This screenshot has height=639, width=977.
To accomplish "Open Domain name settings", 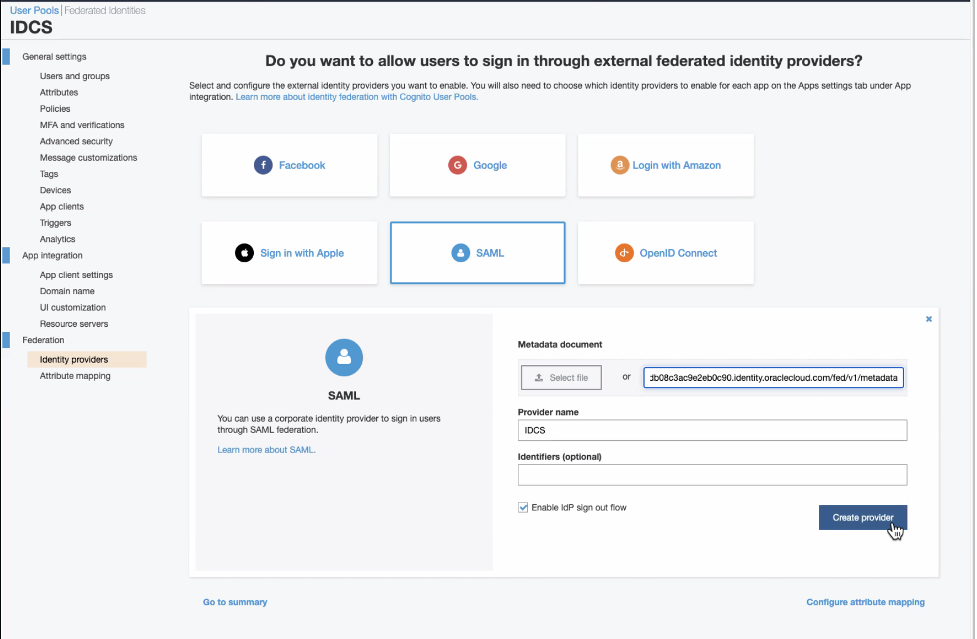I will [67, 291].
